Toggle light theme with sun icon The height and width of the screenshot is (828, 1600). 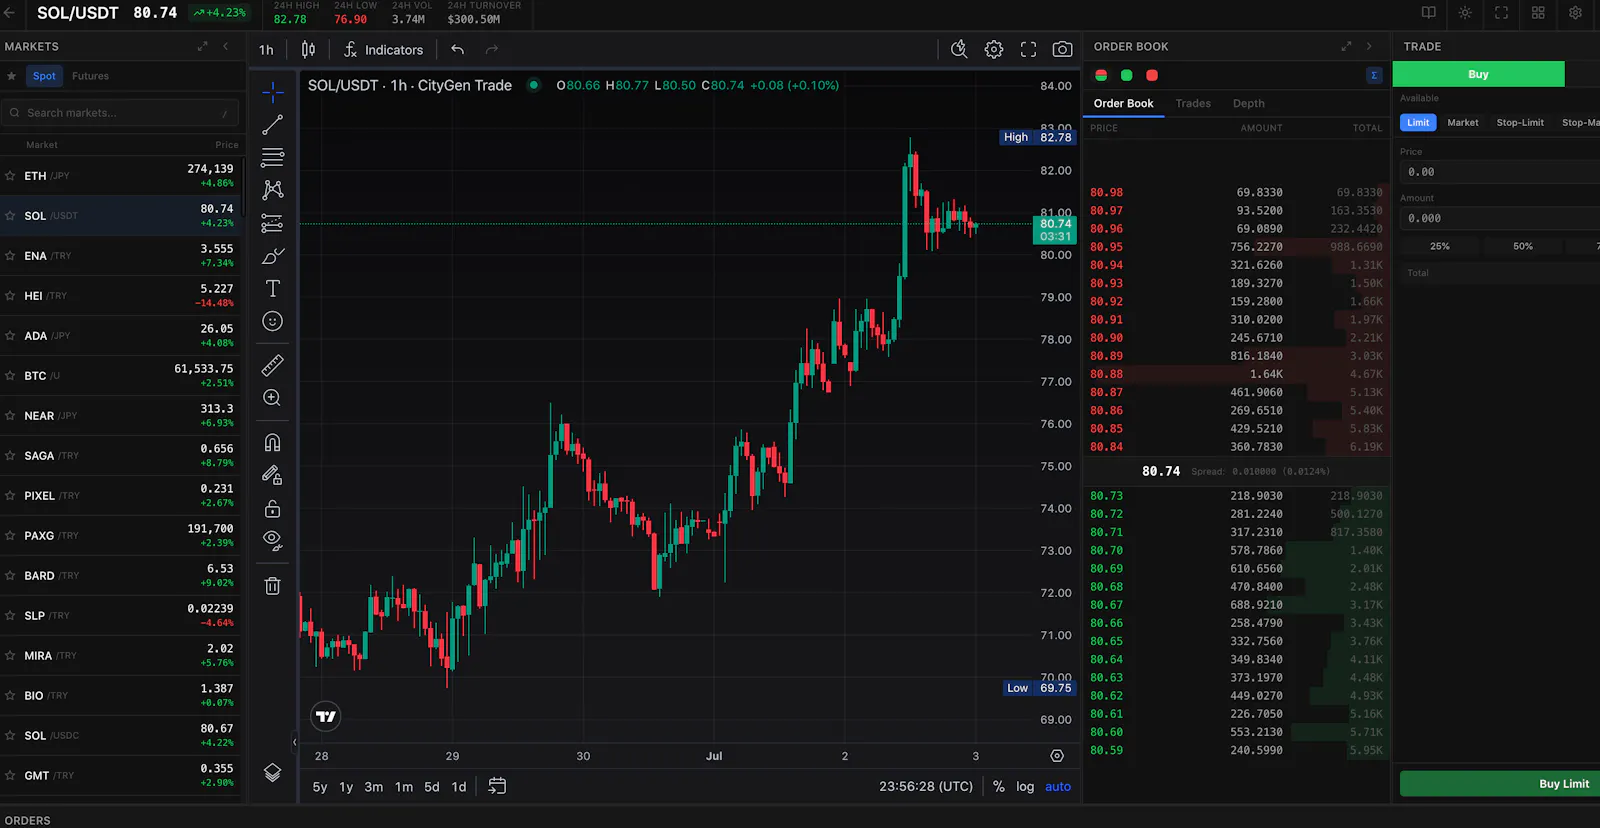click(x=1465, y=13)
